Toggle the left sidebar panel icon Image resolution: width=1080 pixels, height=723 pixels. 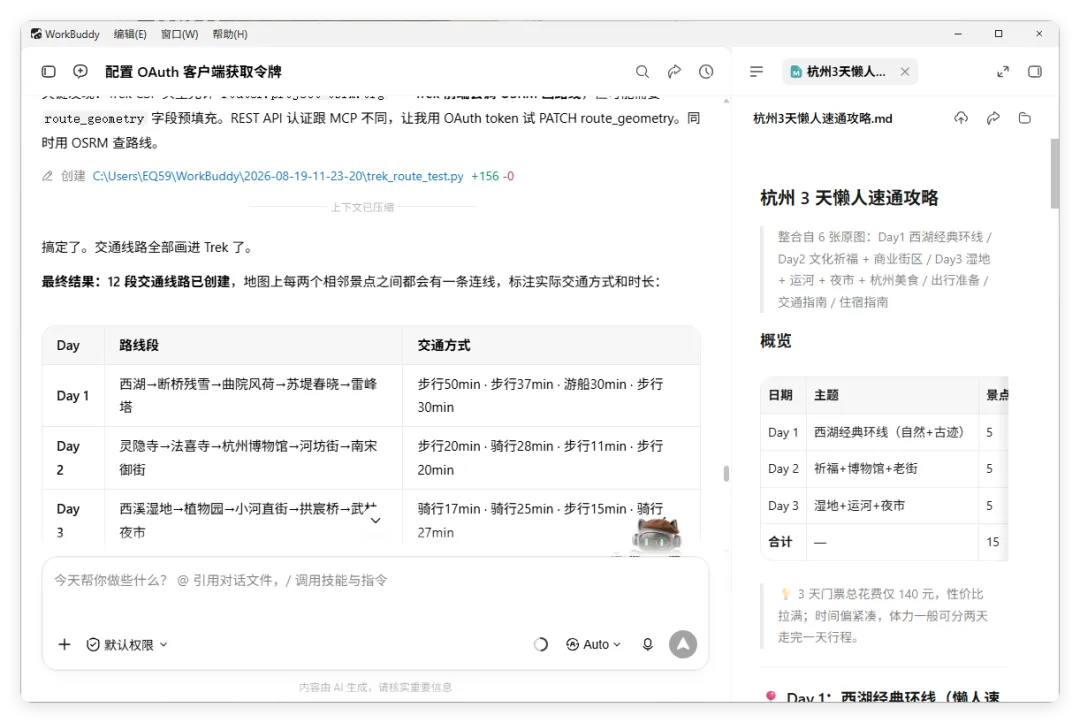coord(48,72)
